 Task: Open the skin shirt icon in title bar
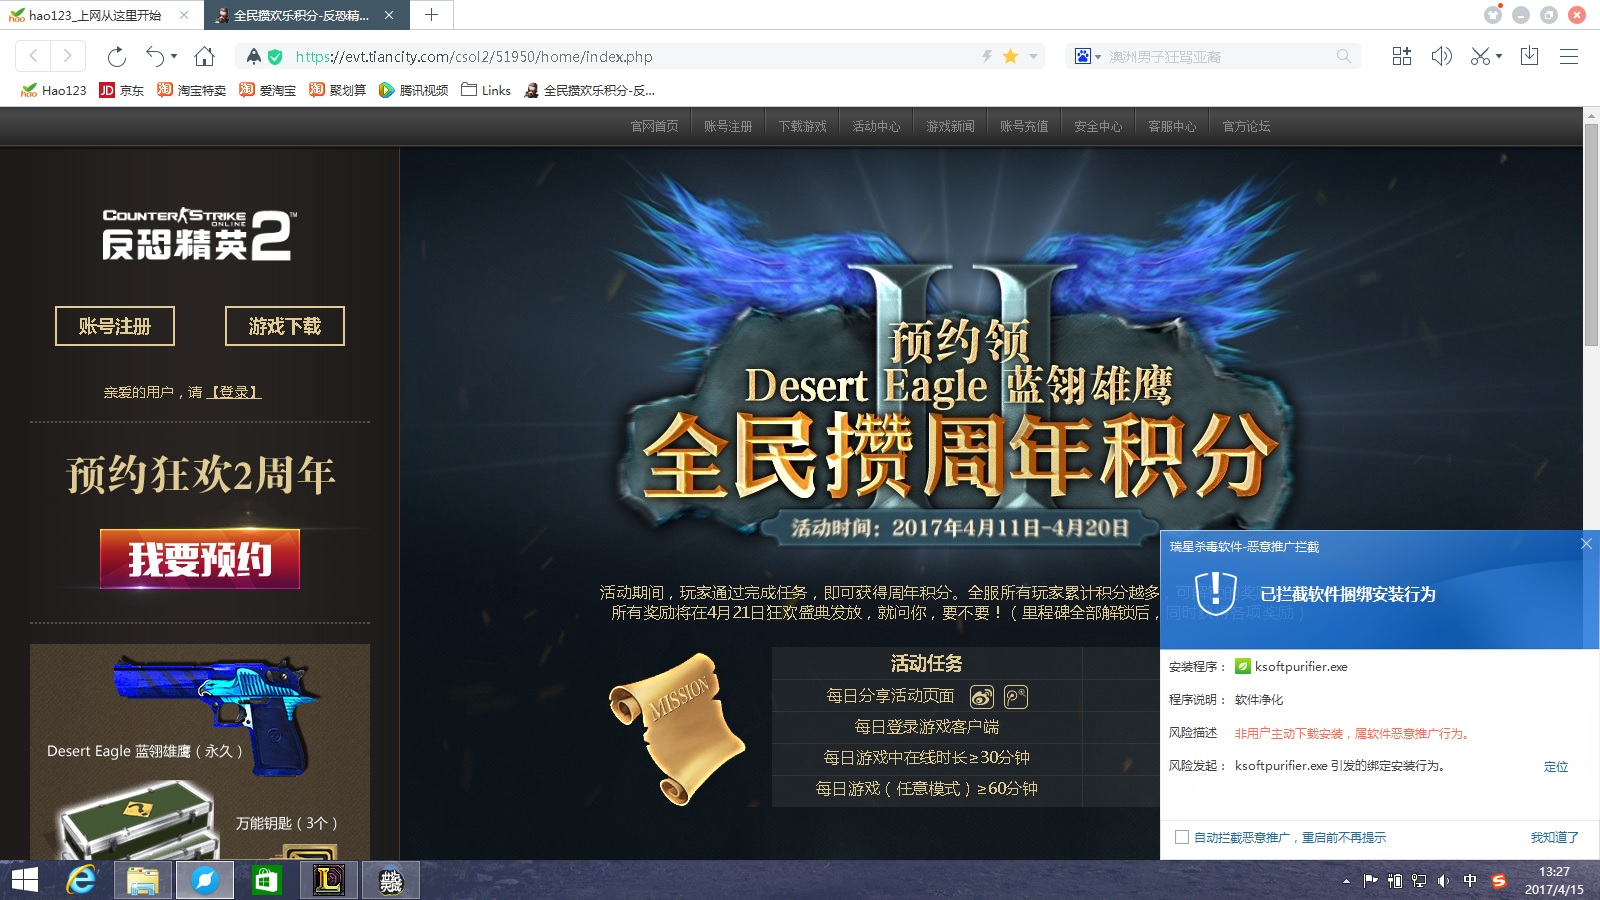click(x=1493, y=14)
